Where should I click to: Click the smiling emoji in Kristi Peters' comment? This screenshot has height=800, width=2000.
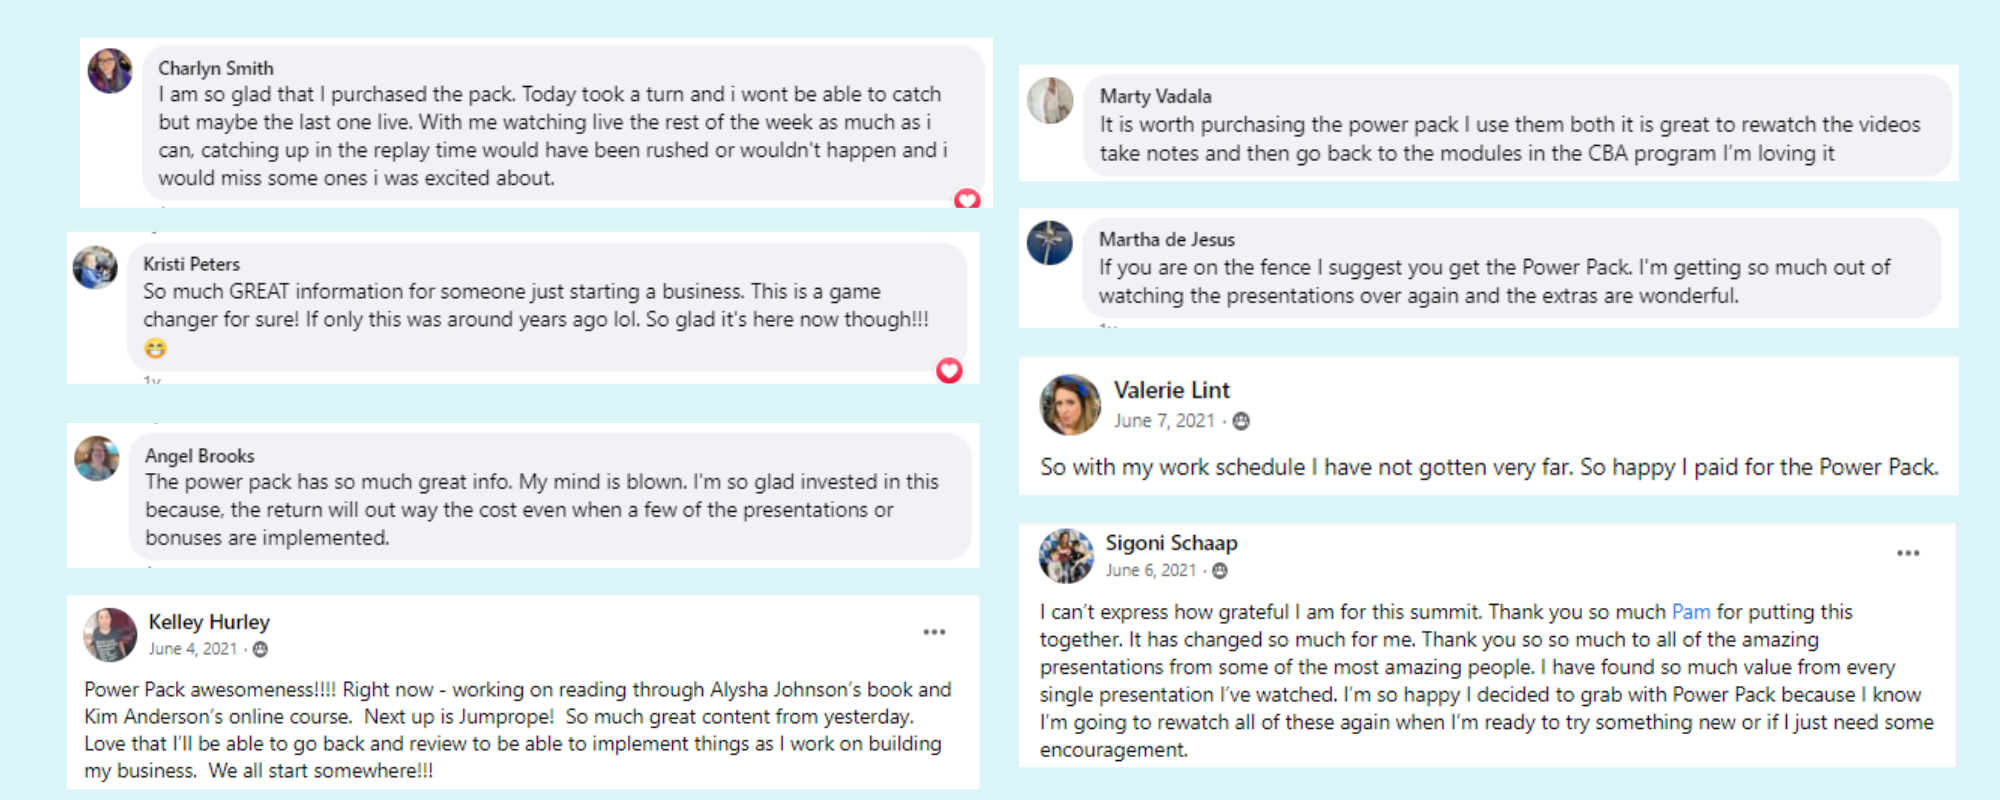coord(155,348)
